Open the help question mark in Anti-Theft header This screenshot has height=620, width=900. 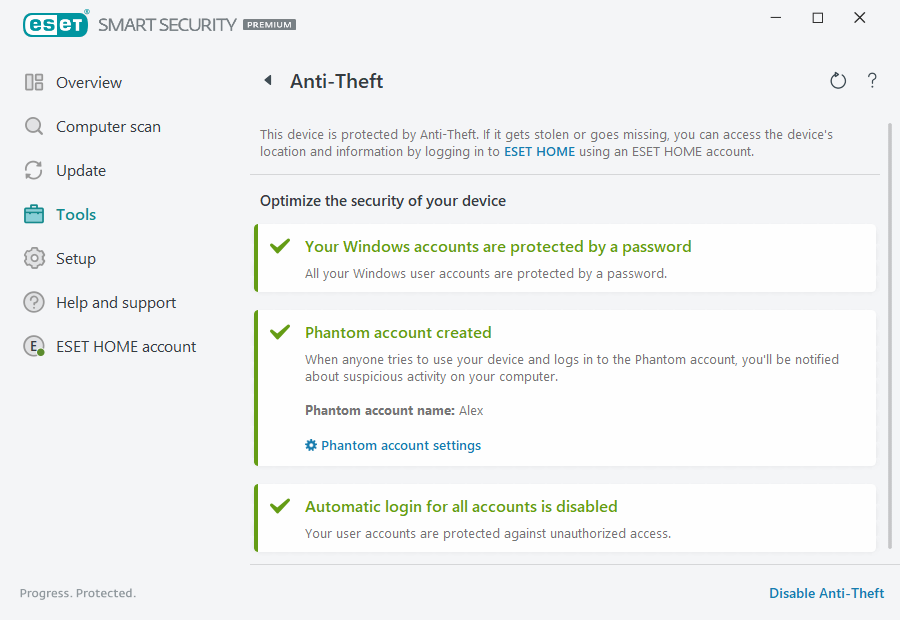(x=872, y=80)
